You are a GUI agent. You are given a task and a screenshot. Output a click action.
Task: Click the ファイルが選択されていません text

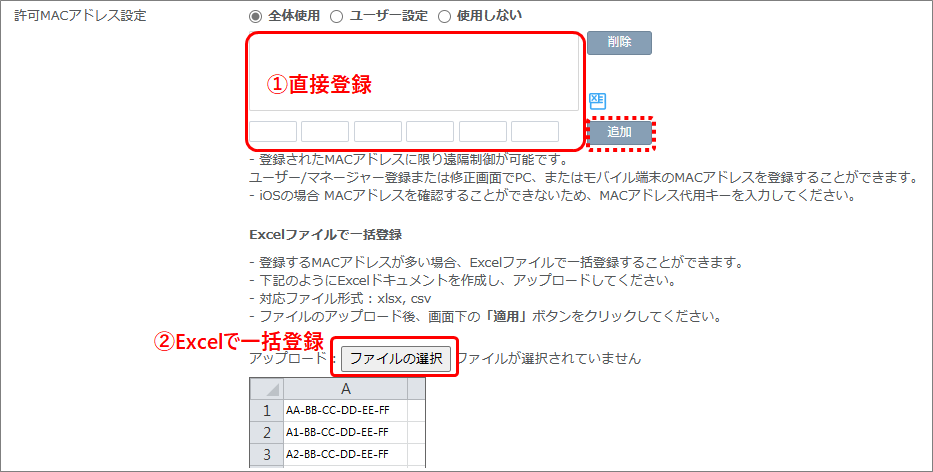[549, 358]
